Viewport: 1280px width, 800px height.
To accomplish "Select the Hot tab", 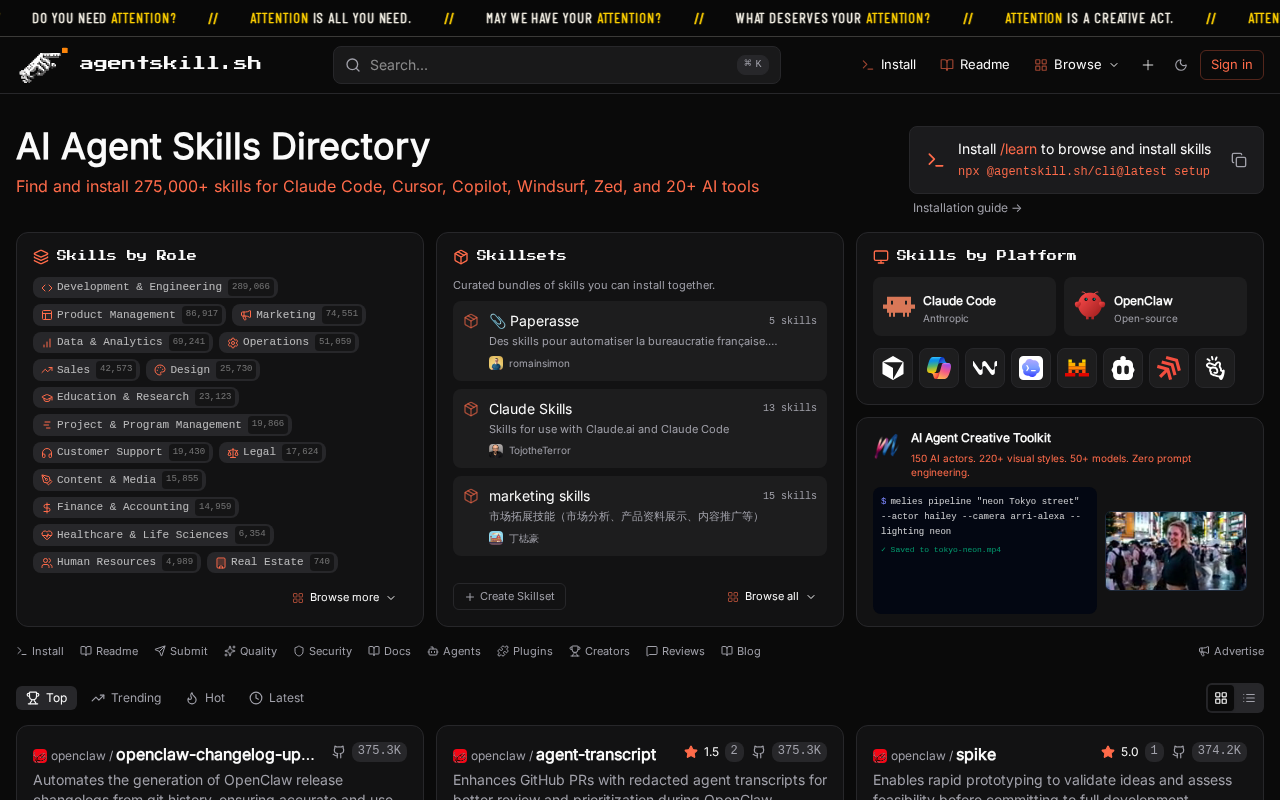I will (x=205, y=698).
